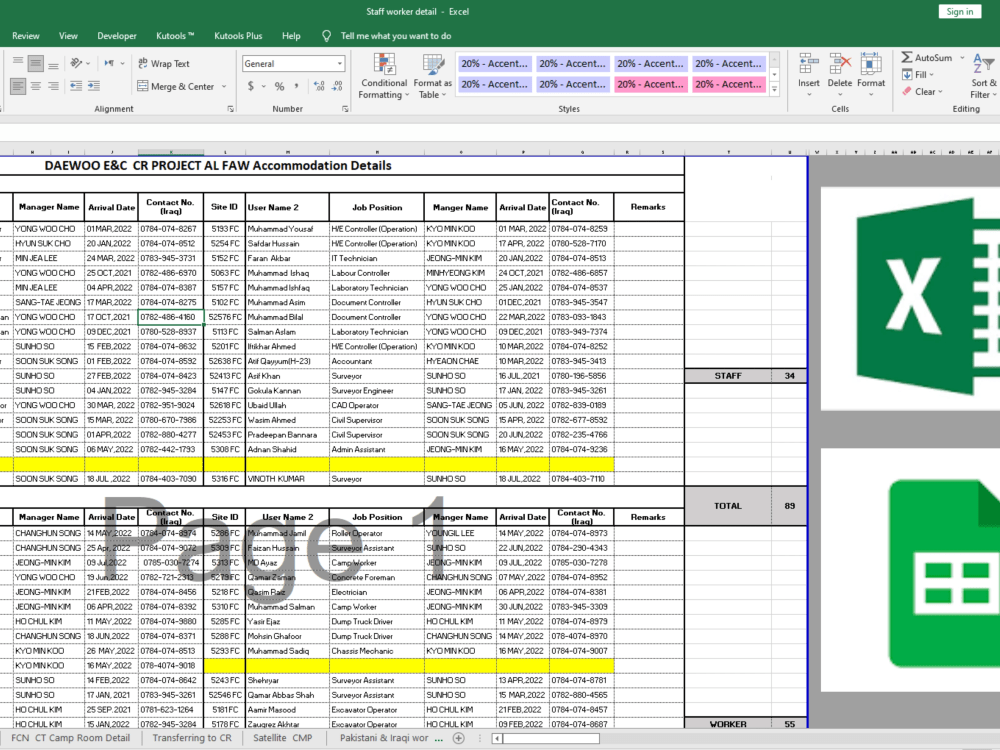Click the Clear eraser icon

click(907, 91)
